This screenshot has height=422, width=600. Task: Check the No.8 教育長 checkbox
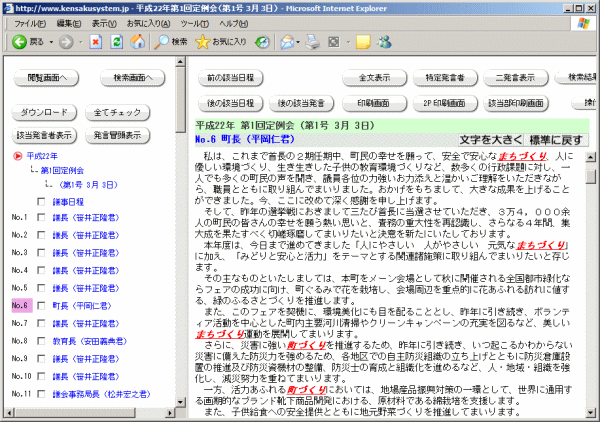(41, 341)
